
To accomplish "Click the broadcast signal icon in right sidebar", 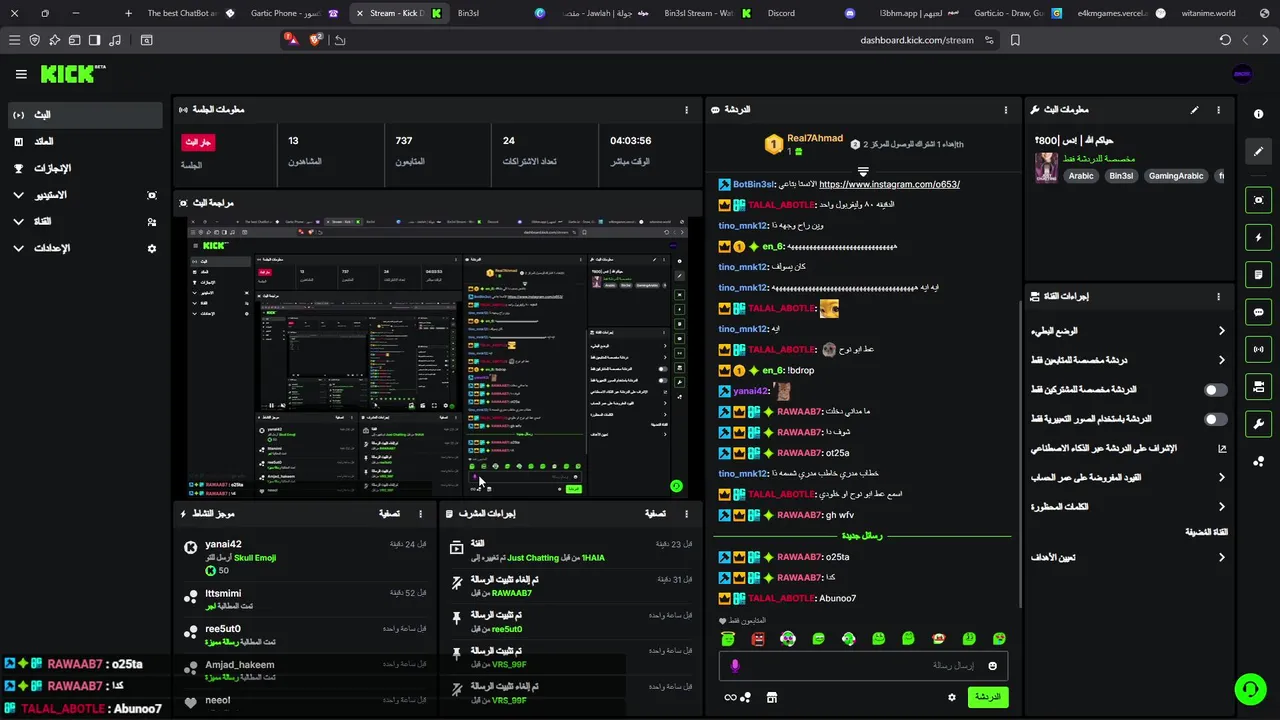I will click(1258, 349).
